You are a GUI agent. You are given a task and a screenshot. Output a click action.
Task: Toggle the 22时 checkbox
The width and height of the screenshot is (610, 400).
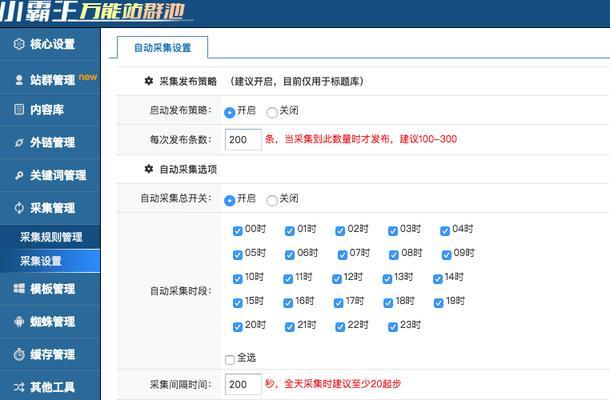click(340, 327)
